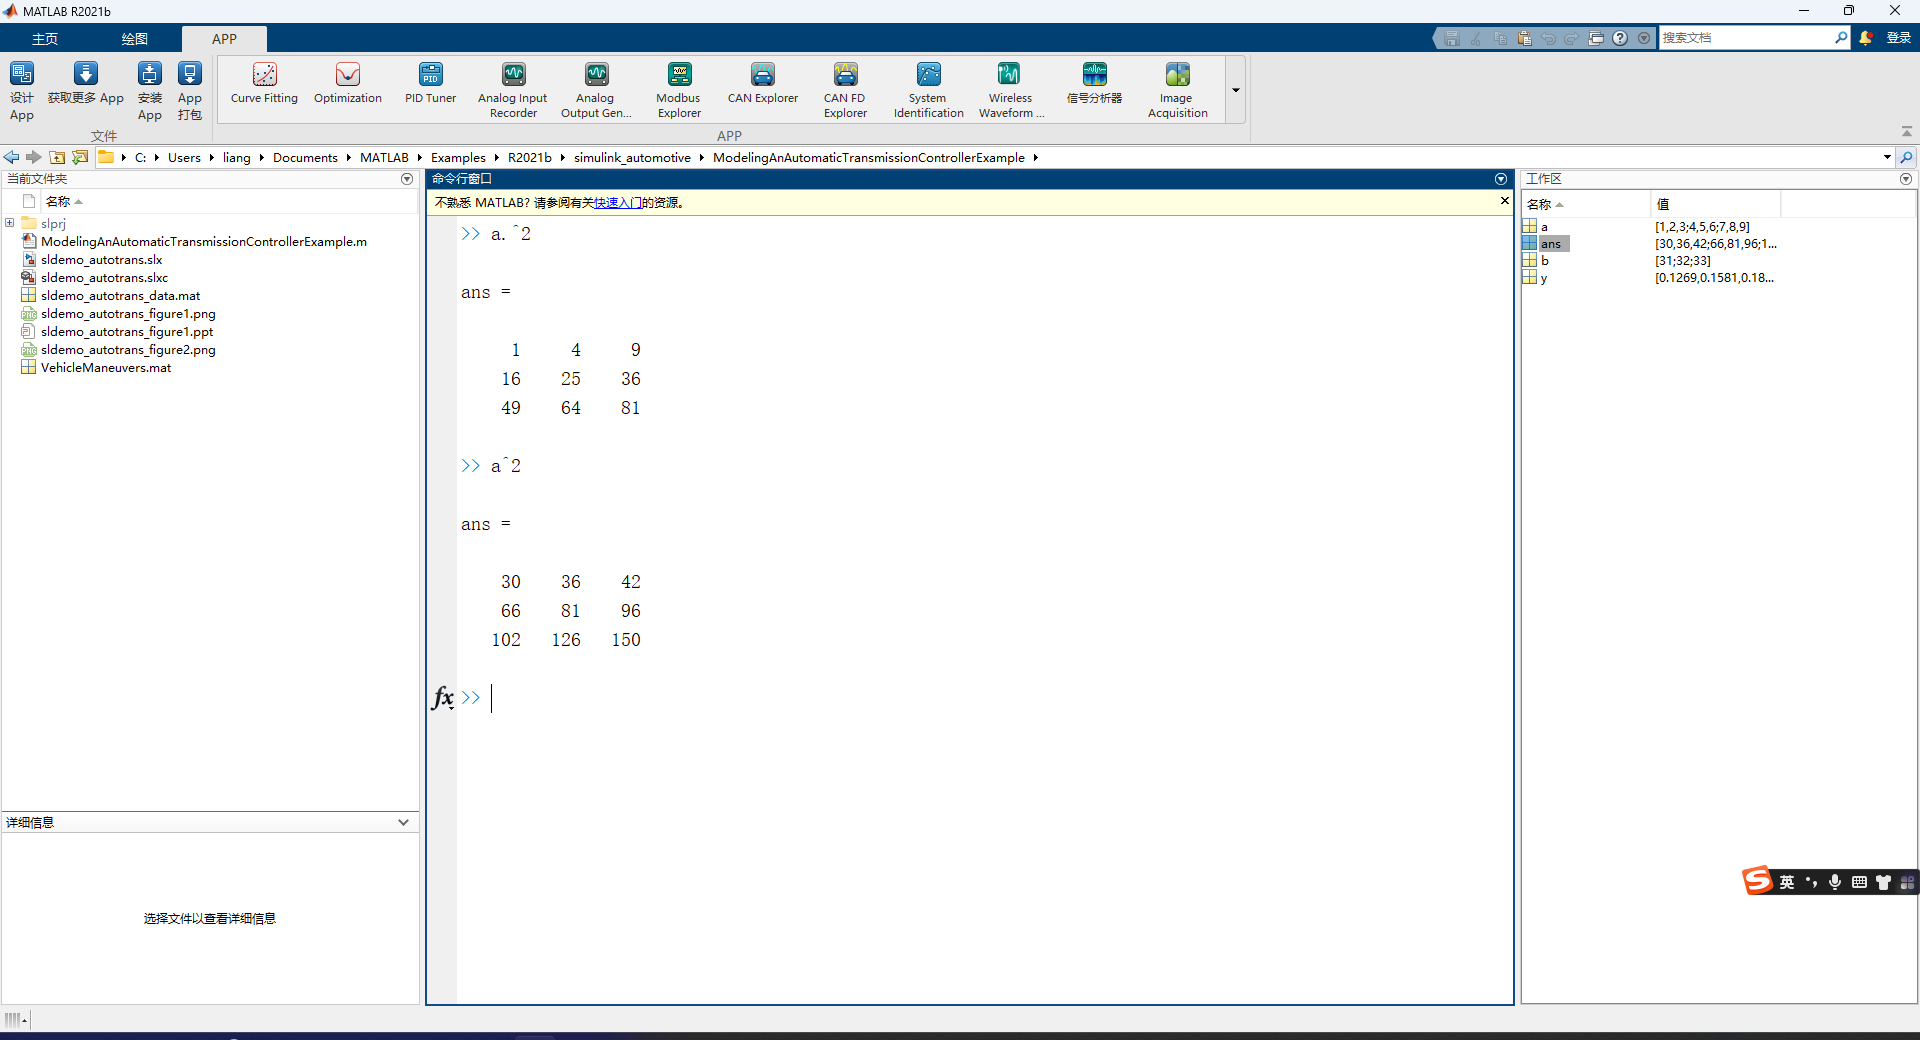This screenshot has height=1040, width=1920.
Task: Select sldemo_autotrans_figure1.ppt file
Action: click(x=127, y=332)
